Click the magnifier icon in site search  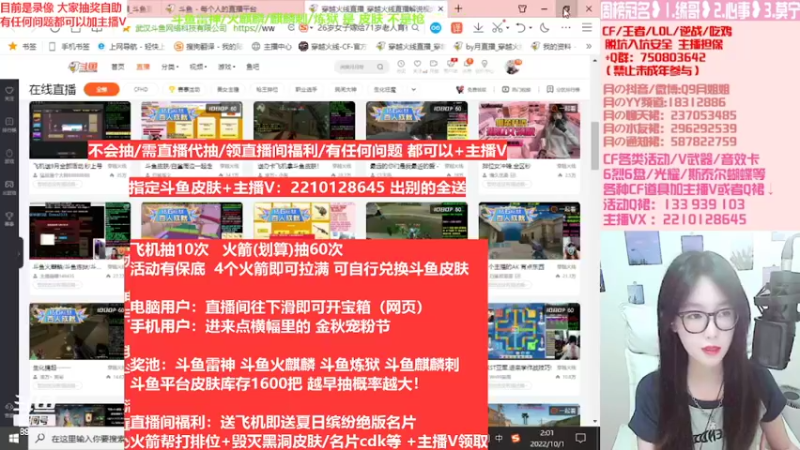(x=380, y=67)
